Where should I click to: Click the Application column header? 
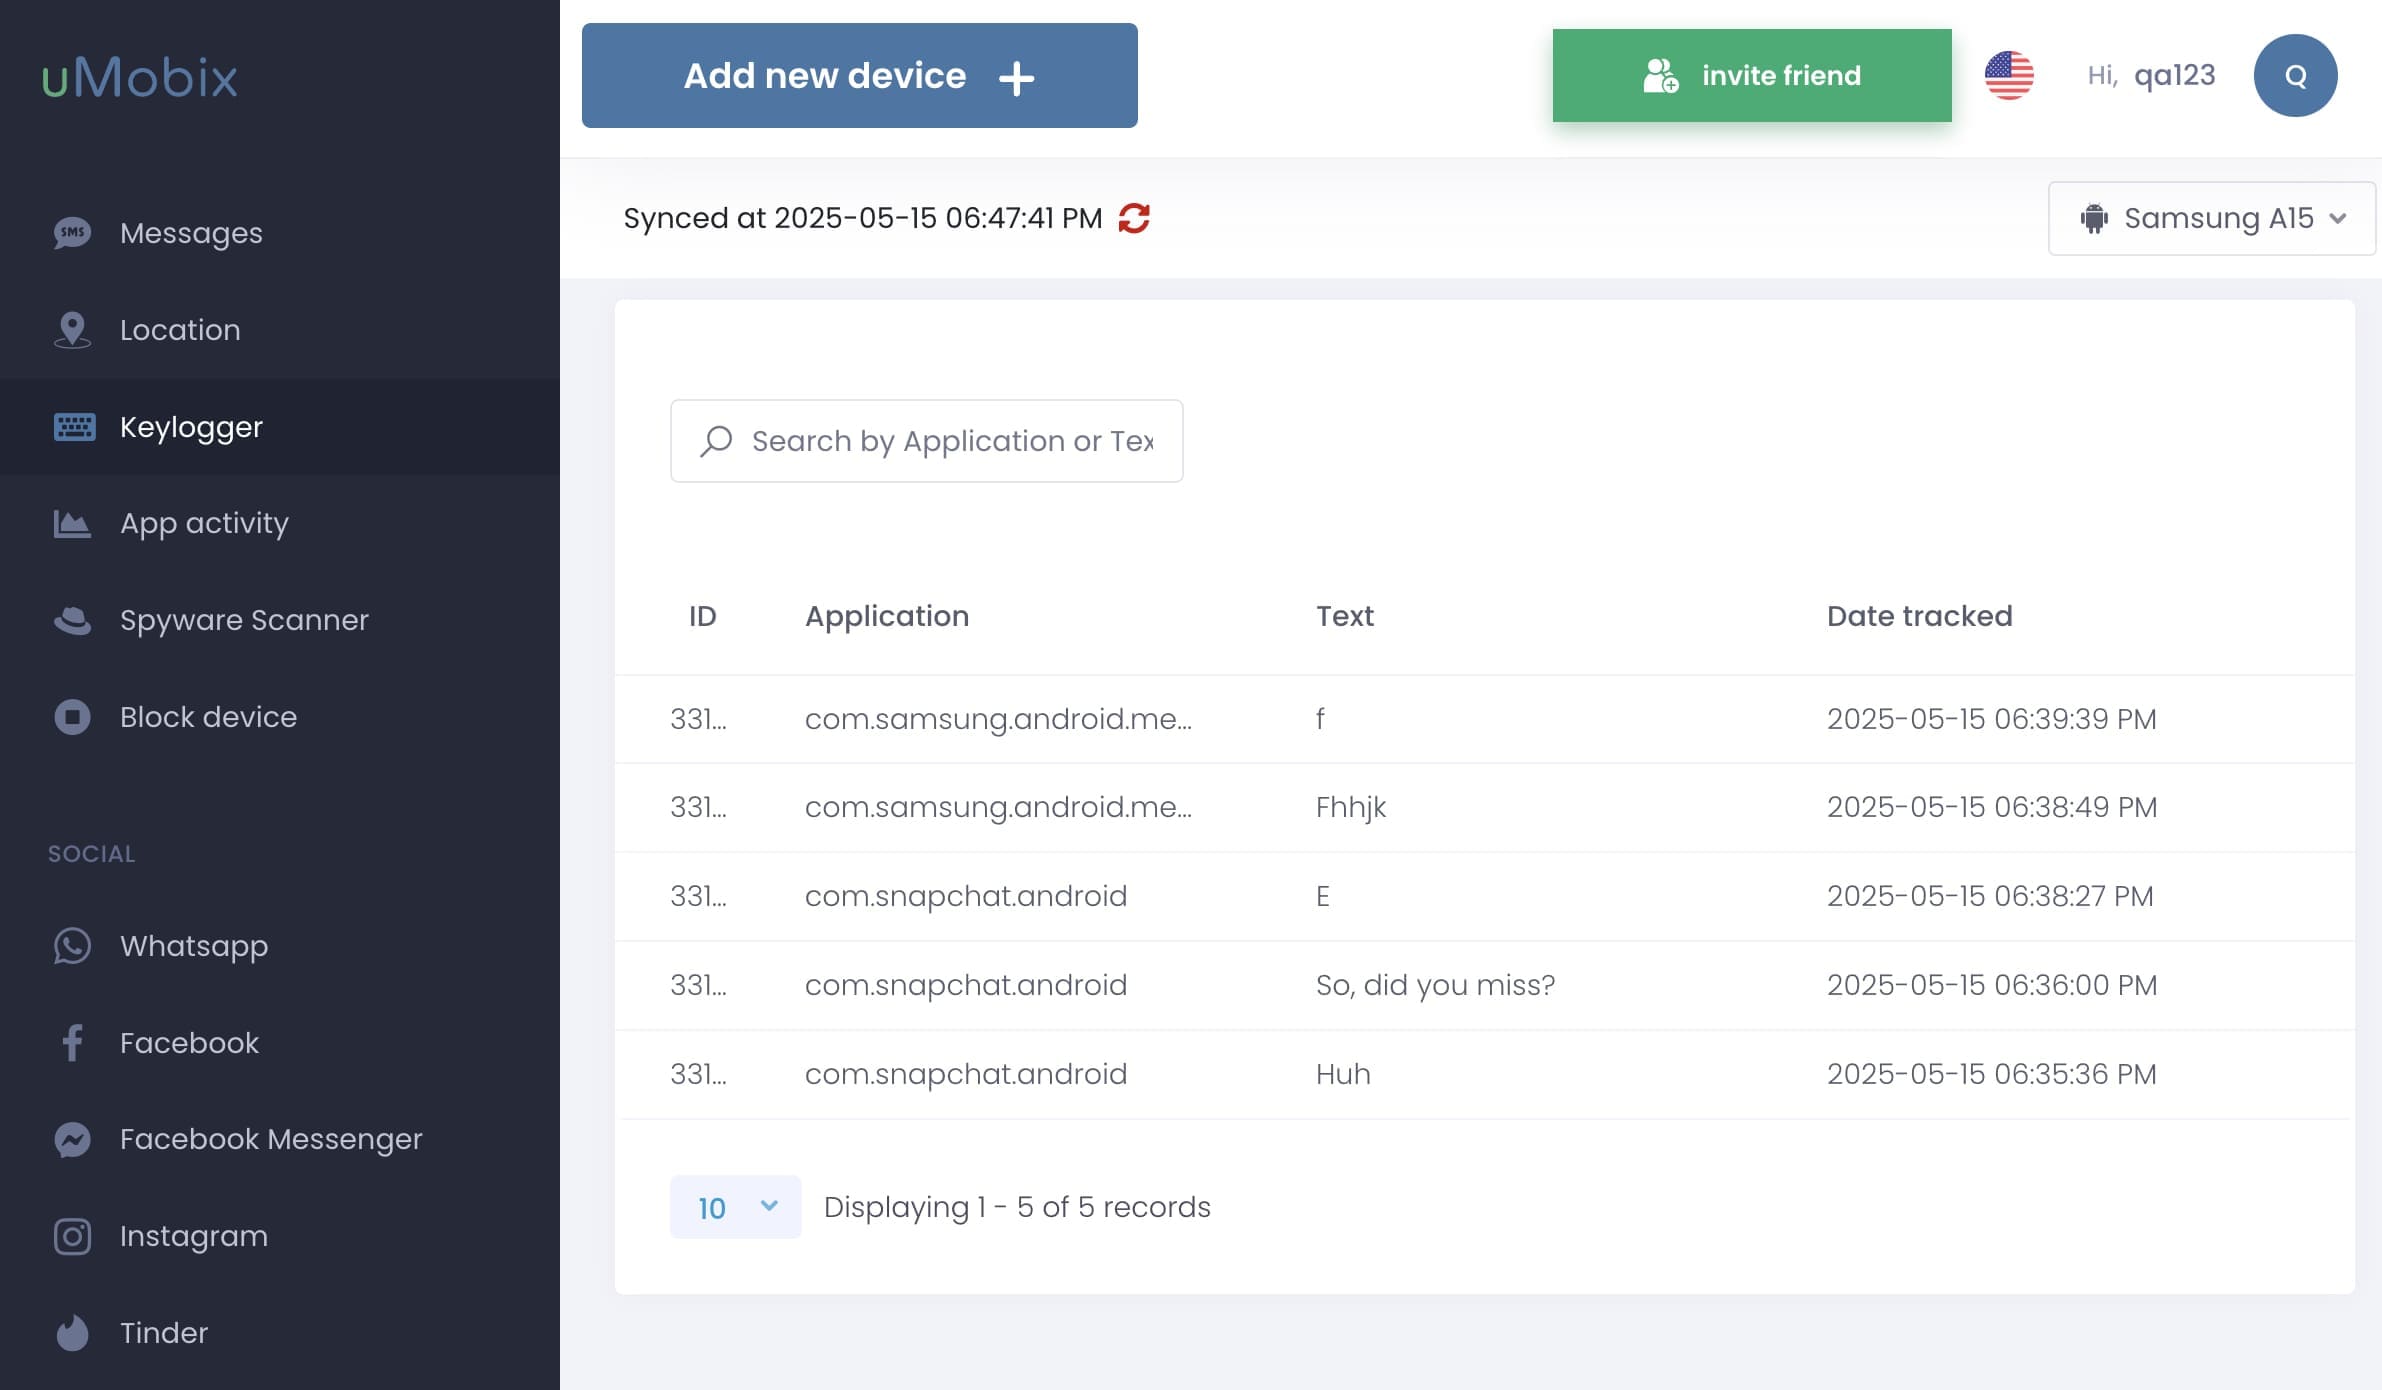point(887,616)
